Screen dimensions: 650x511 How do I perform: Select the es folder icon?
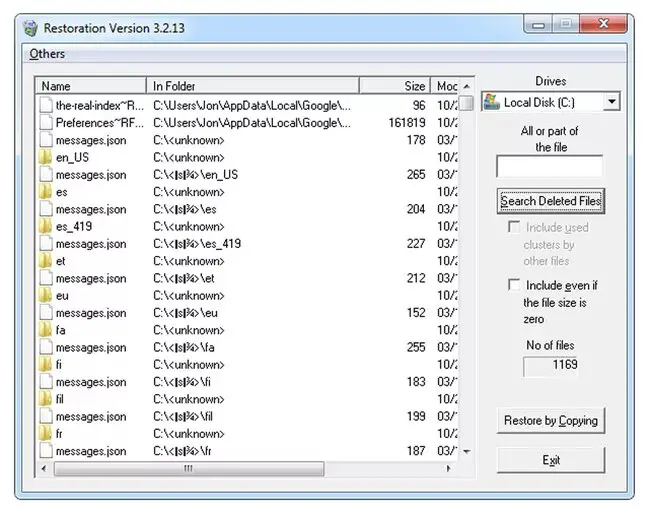tap(45, 192)
